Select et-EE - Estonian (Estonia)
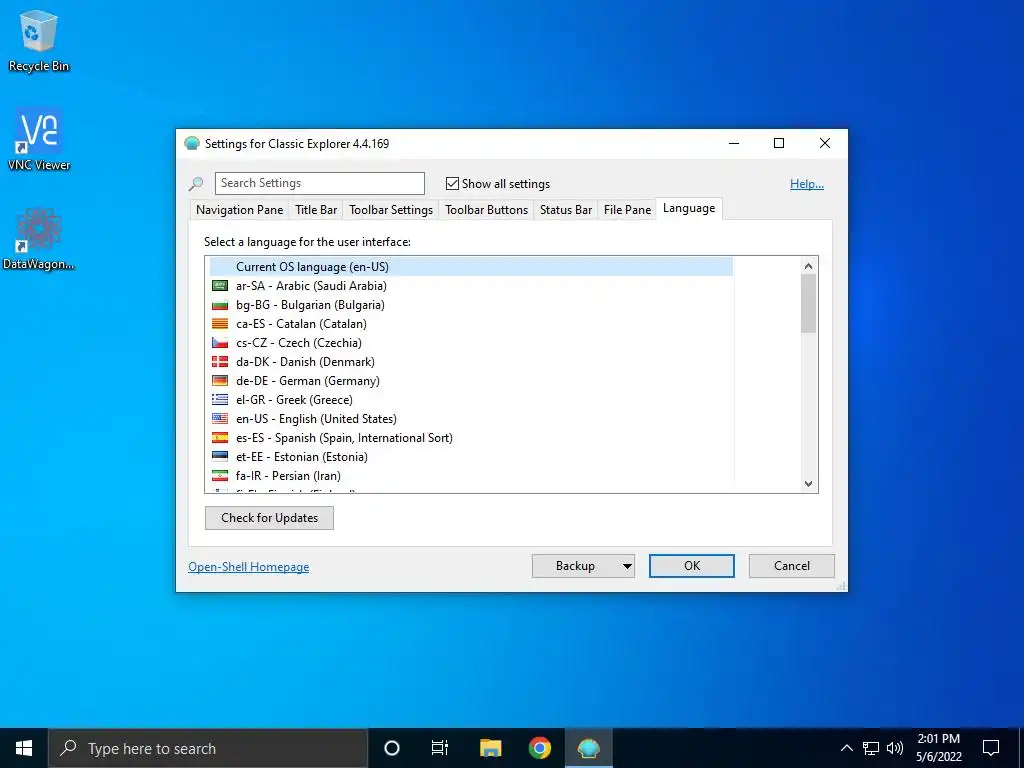The image size is (1024, 768). click(x=471, y=456)
